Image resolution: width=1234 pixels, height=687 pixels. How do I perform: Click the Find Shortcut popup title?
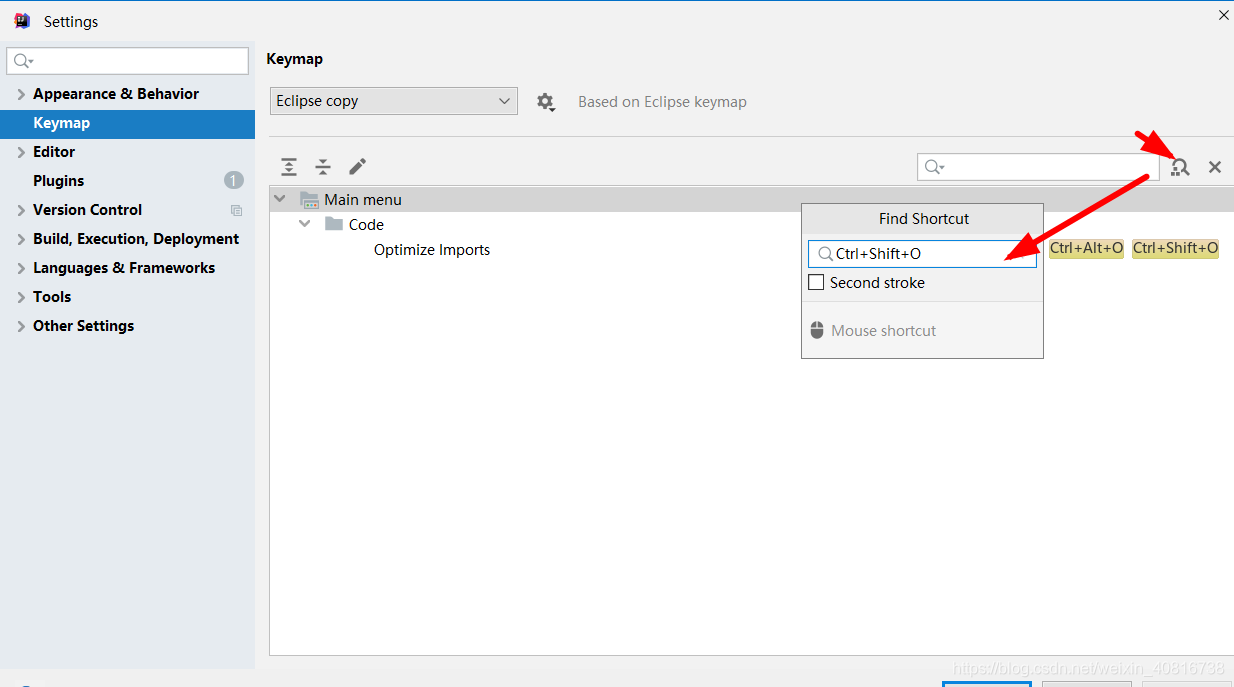click(924, 219)
